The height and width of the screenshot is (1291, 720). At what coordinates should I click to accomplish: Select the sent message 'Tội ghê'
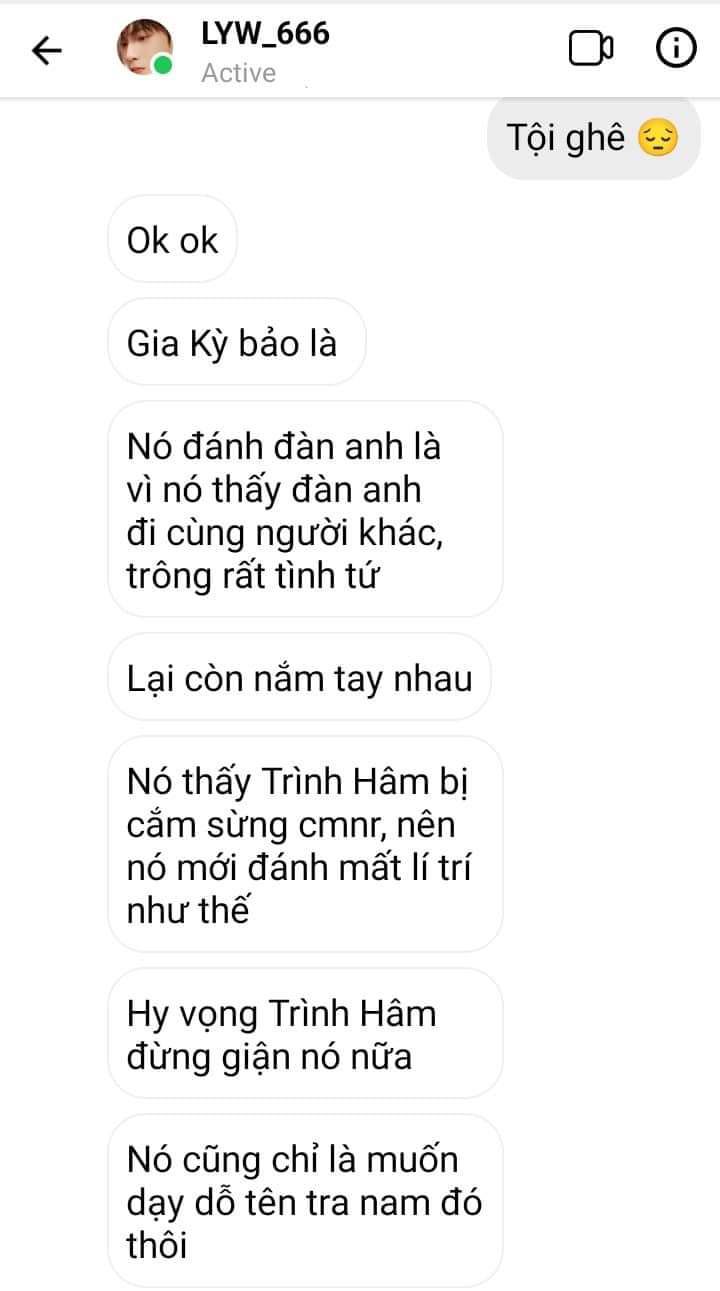[x=594, y=138]
